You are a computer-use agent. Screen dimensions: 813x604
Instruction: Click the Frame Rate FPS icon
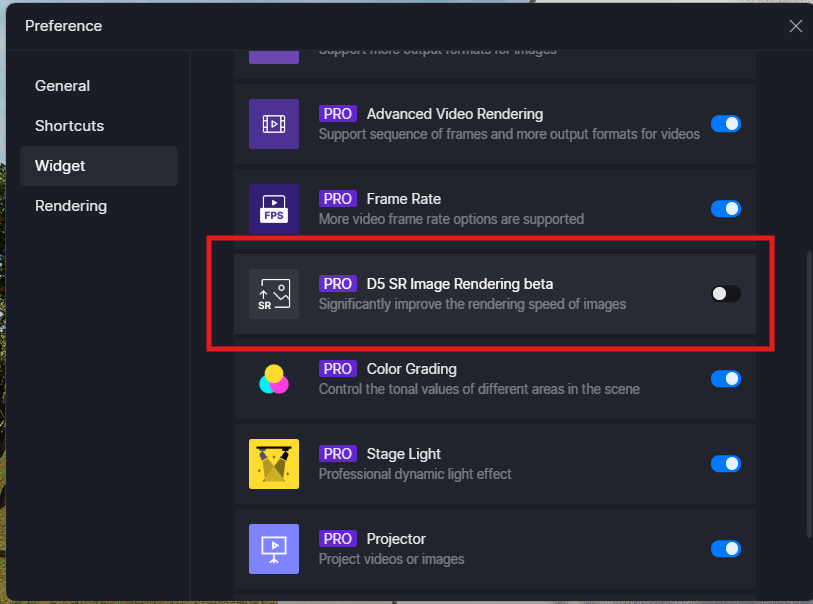tap(273, 209)
